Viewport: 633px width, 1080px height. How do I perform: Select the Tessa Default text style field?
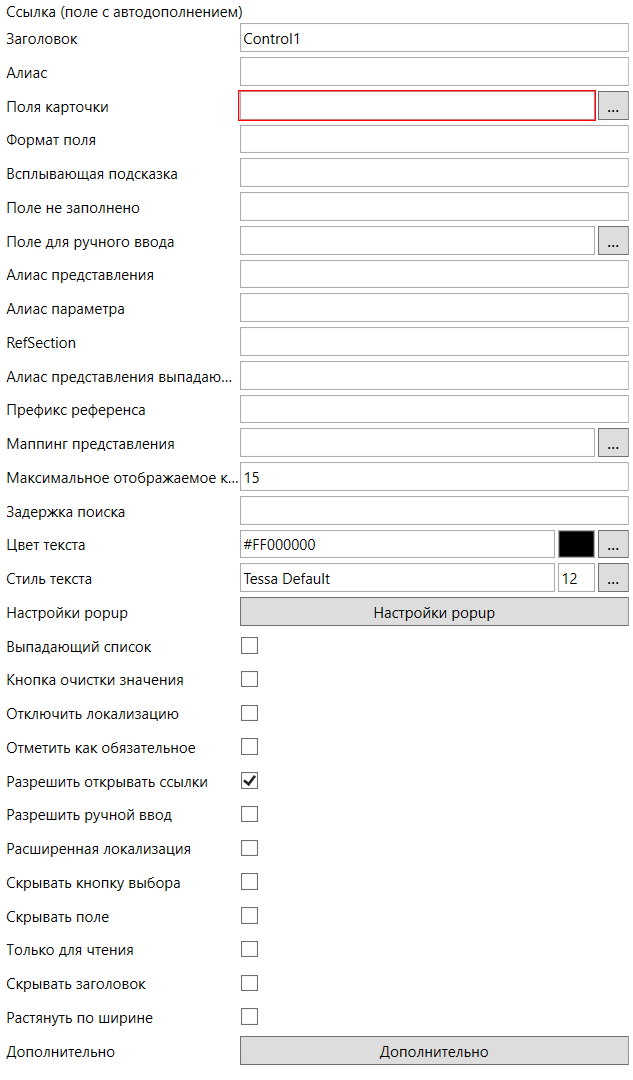(x=397, y=578)
